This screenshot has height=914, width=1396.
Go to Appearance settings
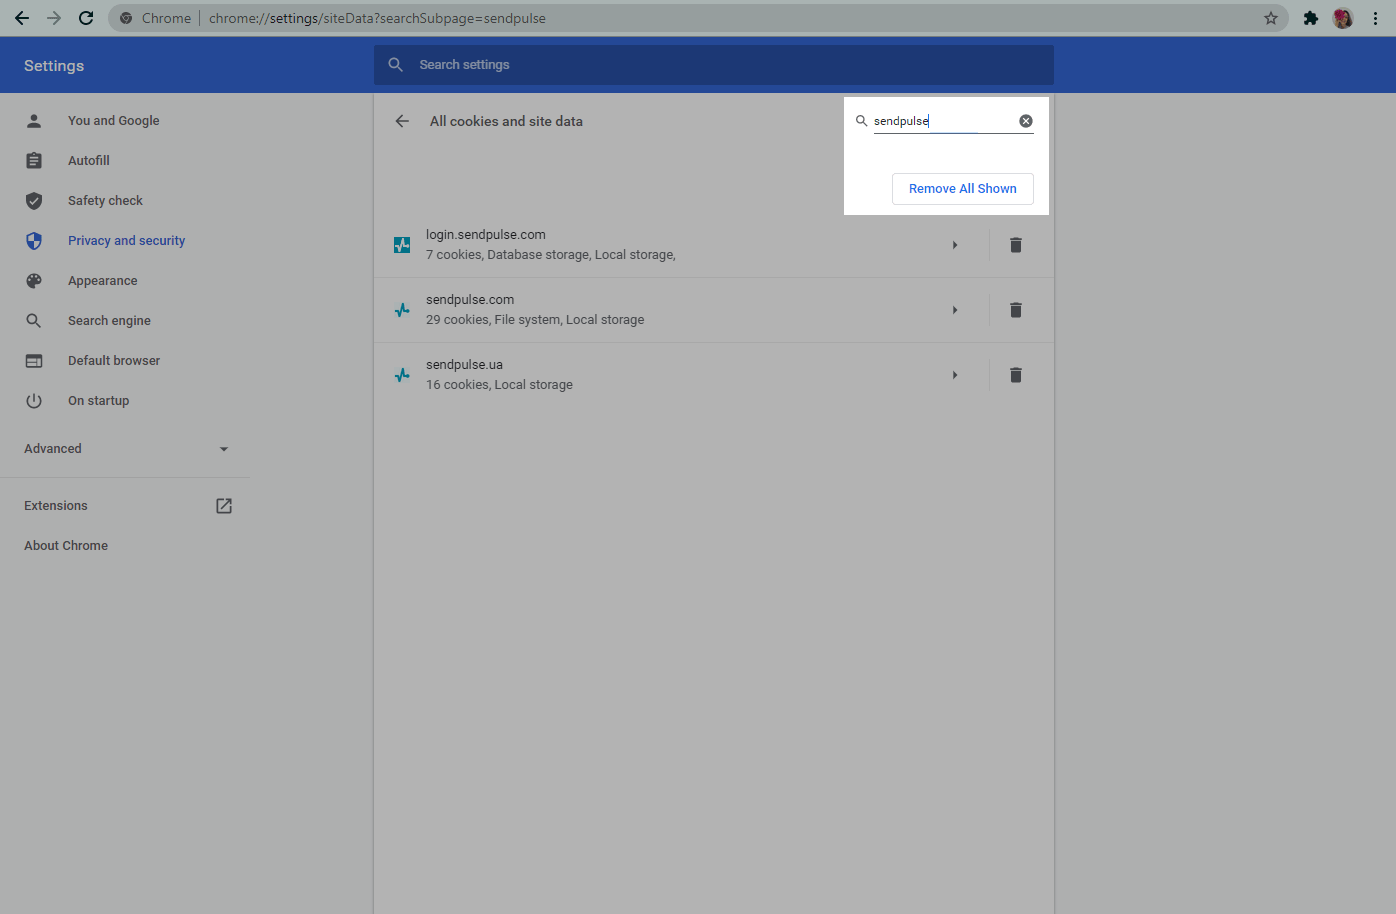point(102,281)
